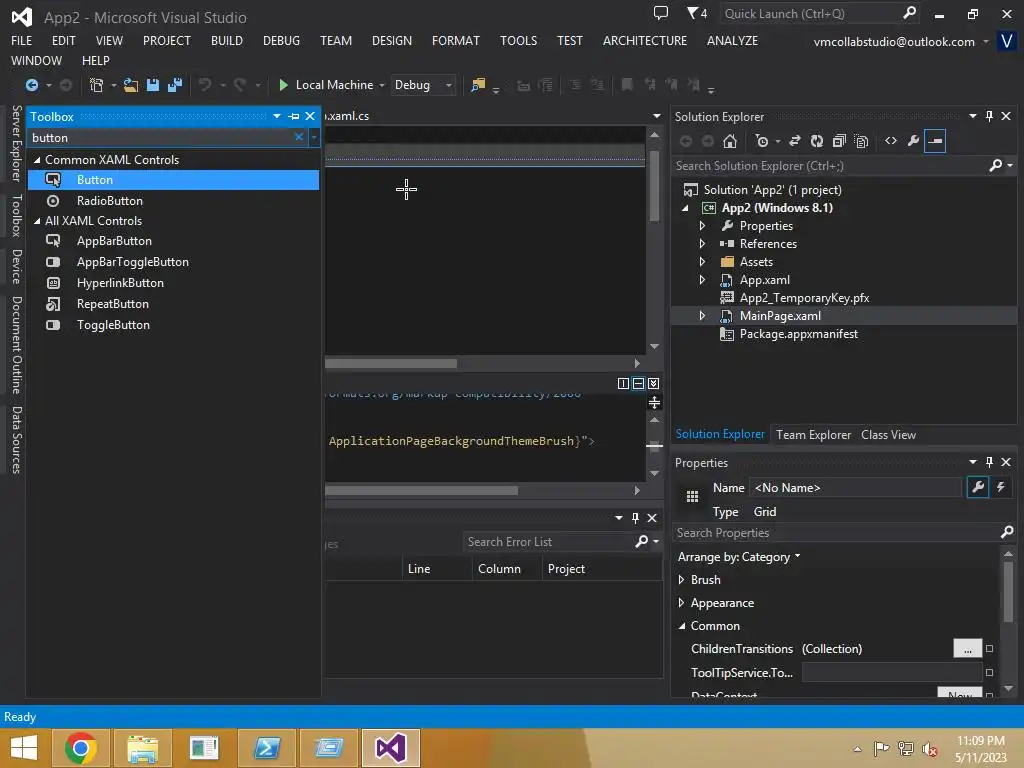Open PowerShell from the taskbar
The image size is (1024, 768).
[266, 748]
